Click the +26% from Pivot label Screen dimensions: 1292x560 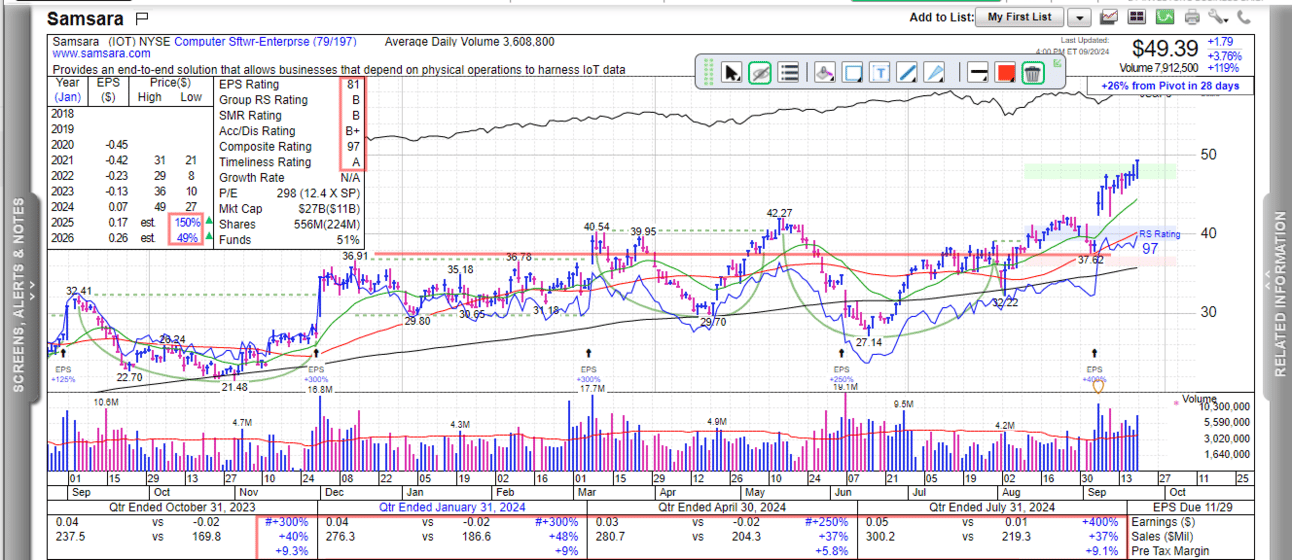1170,86
